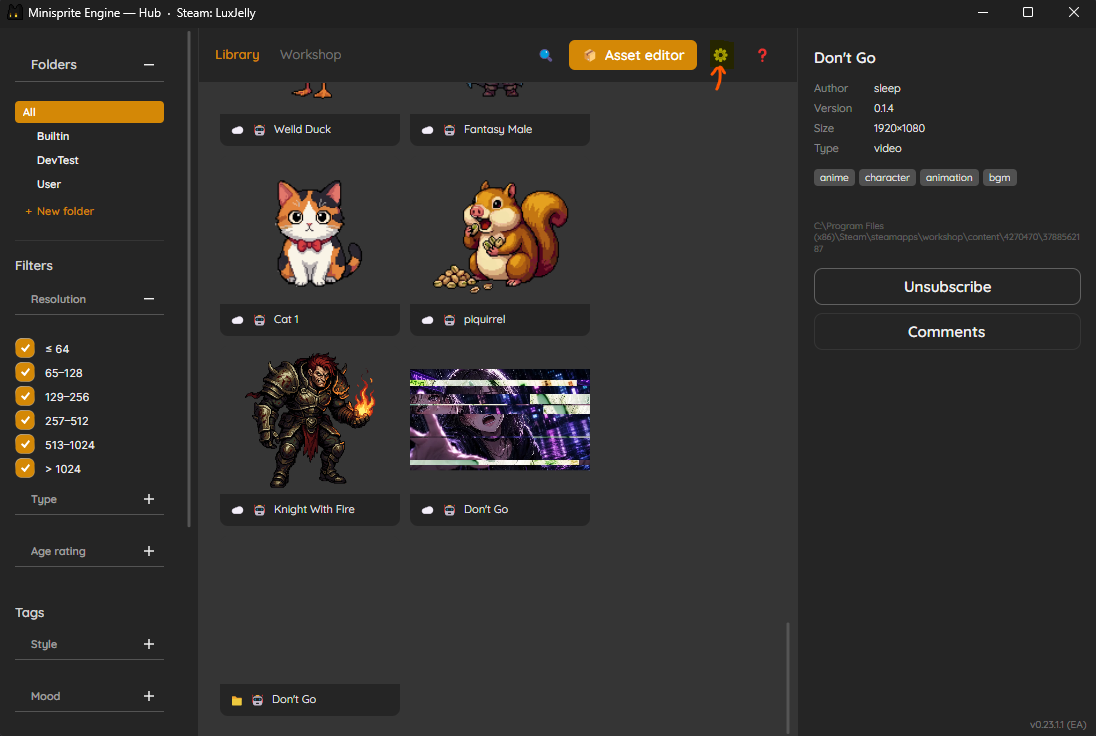This screenshot has height=736, width=1096.
Task: Click cloud icon on Cat 1 card
Action: [238, 320]
